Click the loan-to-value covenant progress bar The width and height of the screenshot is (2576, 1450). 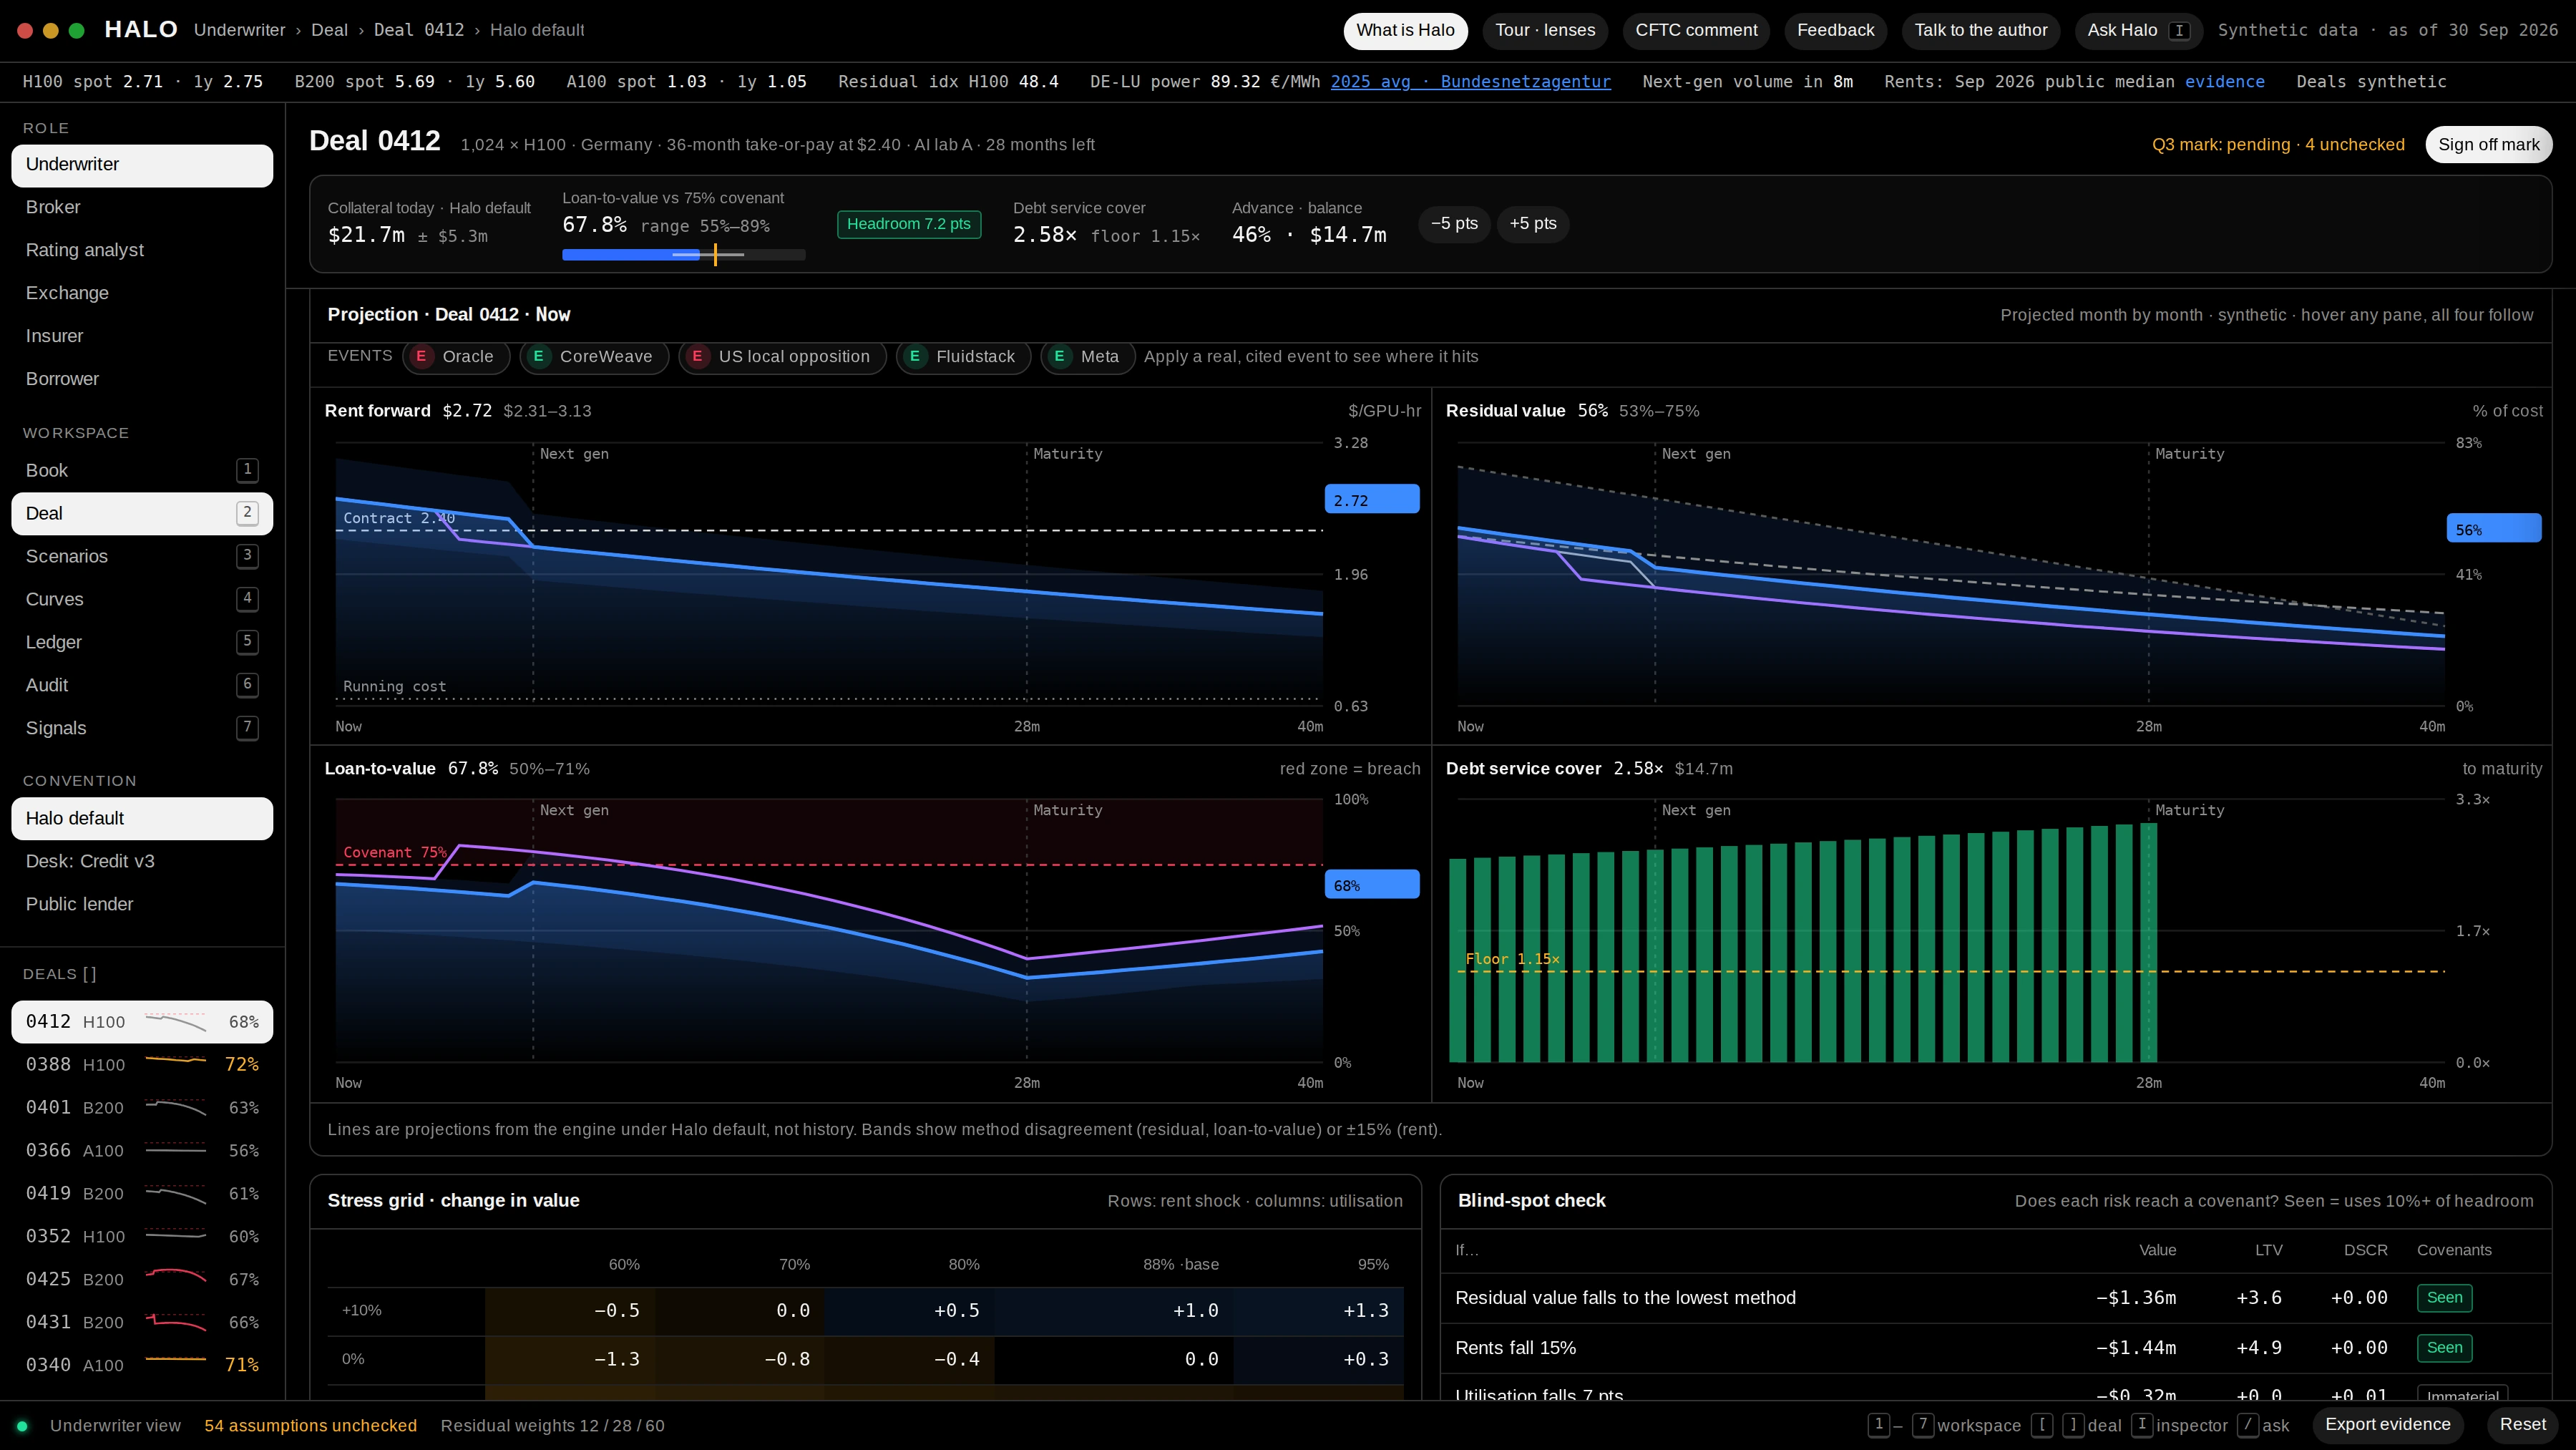pyautogui.click(x=683, y=255)
